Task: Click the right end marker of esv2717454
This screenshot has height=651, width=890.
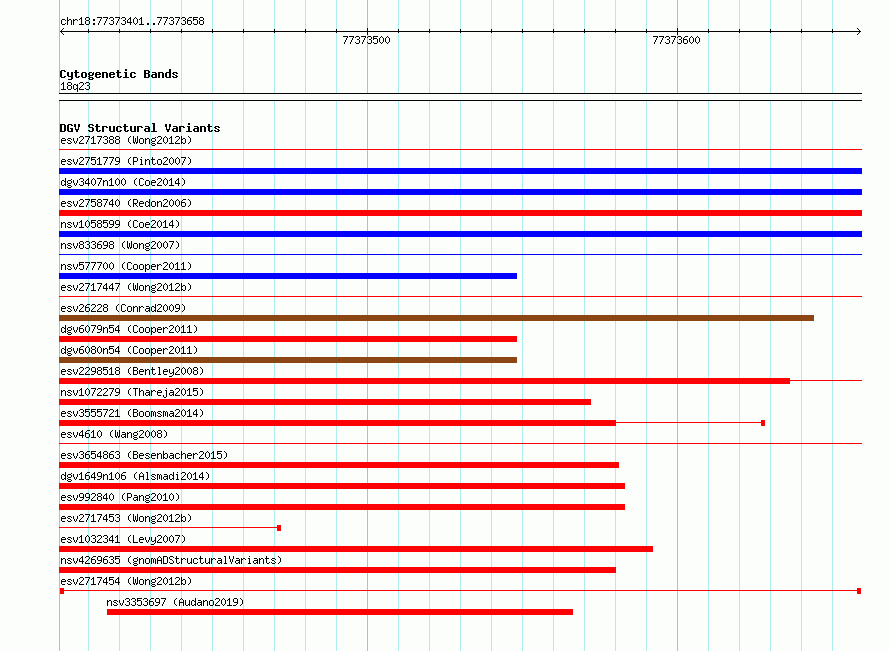Action: click(x=859, y=591)
